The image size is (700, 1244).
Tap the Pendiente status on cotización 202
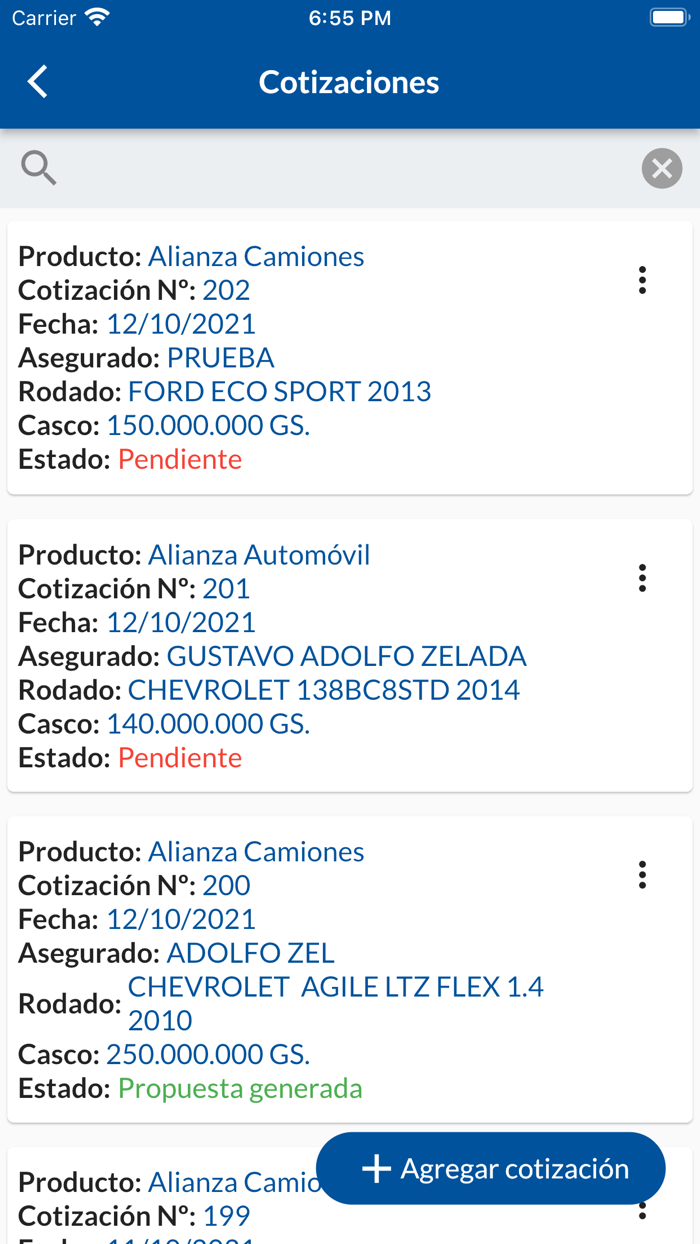point(180,459)
